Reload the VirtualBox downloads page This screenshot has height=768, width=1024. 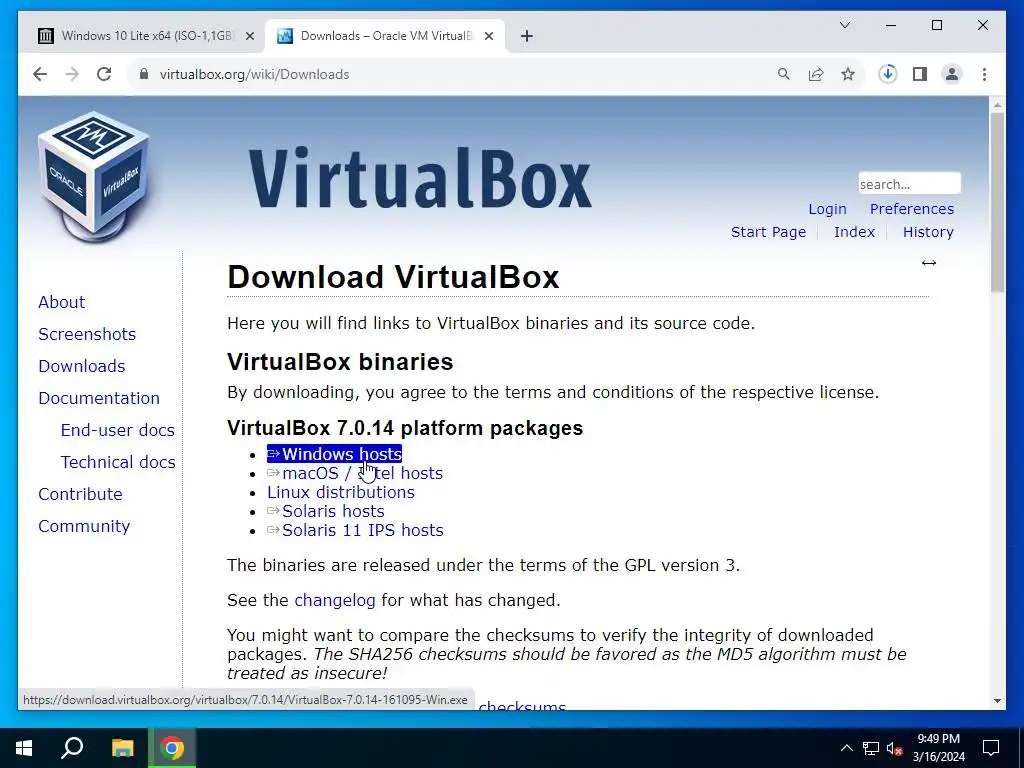click(x=104, y=74)
